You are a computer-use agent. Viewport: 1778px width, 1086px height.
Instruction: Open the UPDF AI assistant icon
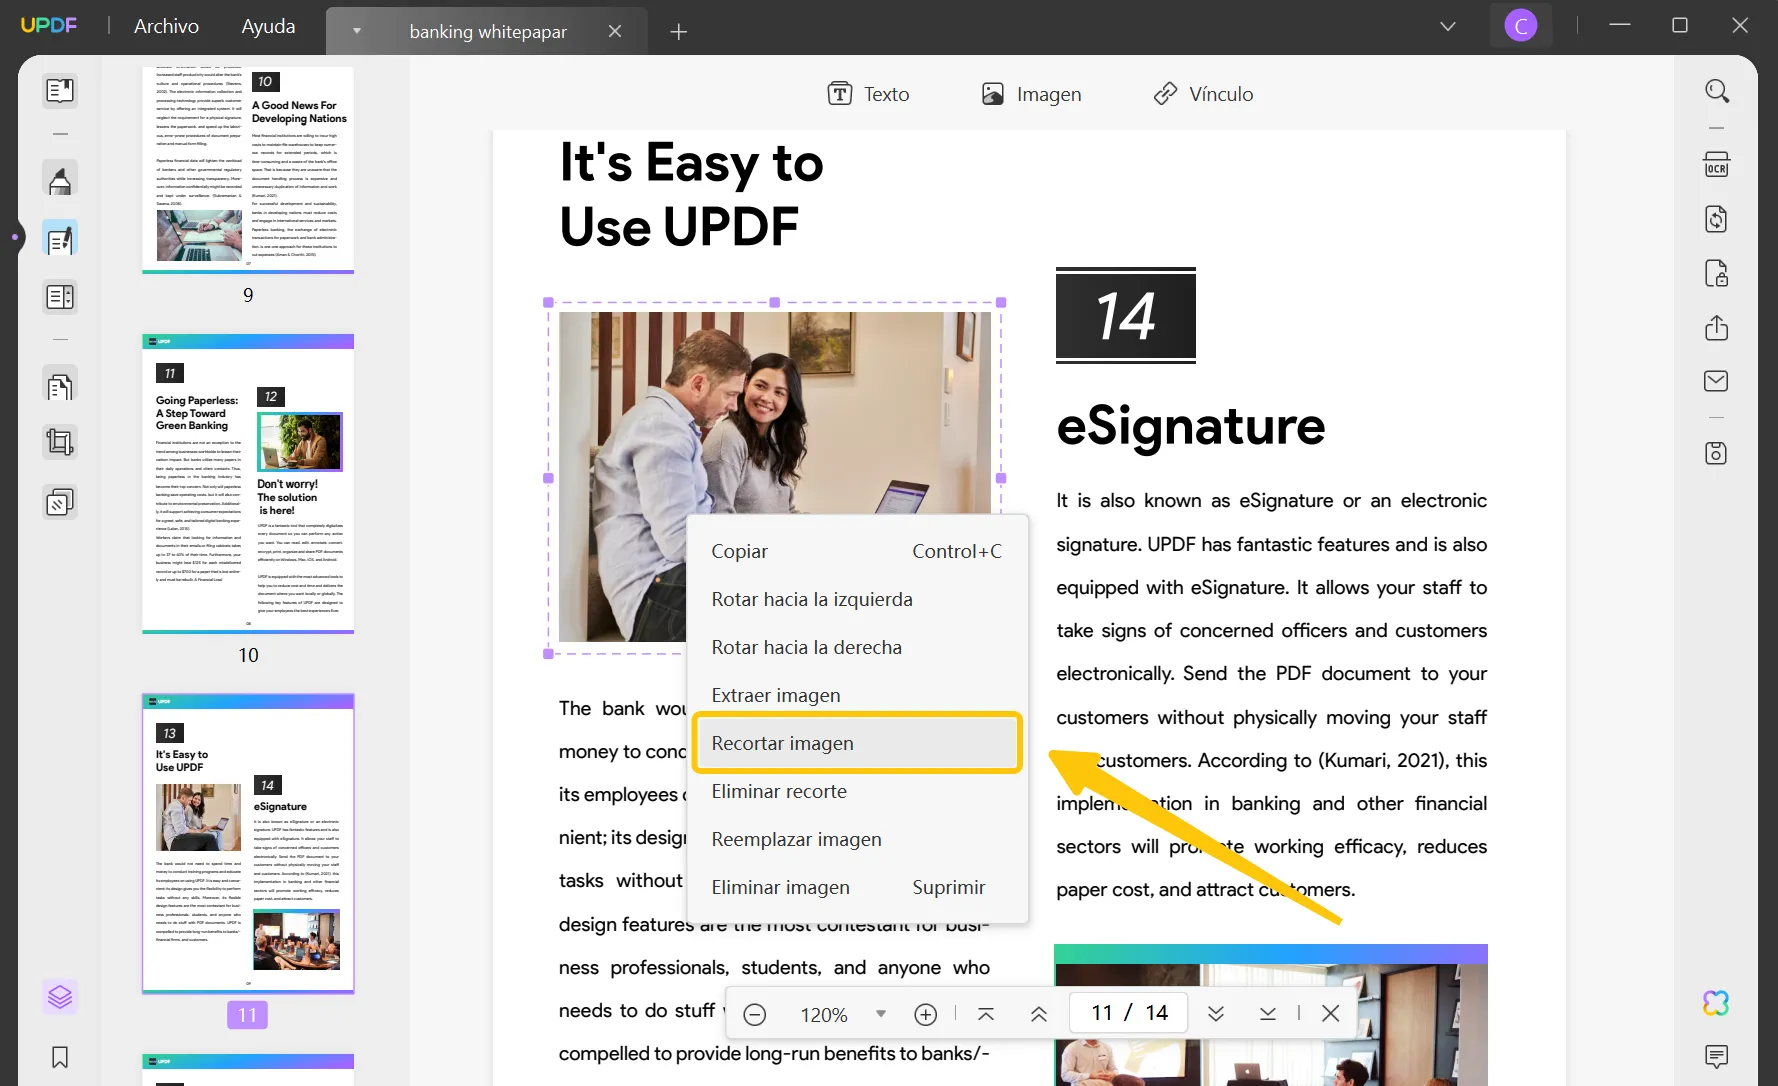pos(1717,1002)
